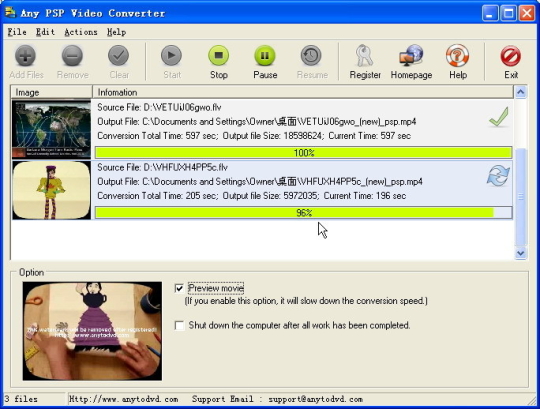
Task: Close the Any PSP Video Converter window
Action: [527, 14]
